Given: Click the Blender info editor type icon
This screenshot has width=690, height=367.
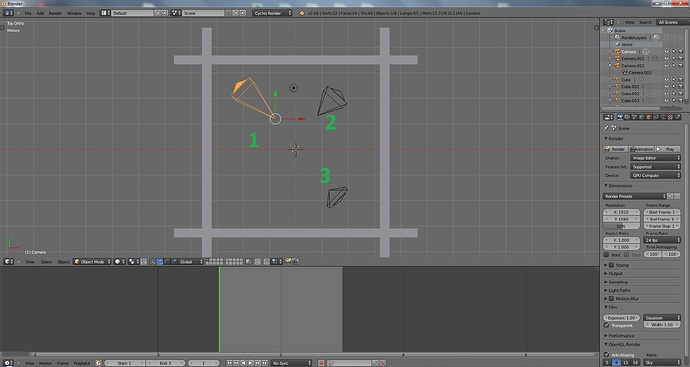Looking at the screenshot, I should coord(7,13).
